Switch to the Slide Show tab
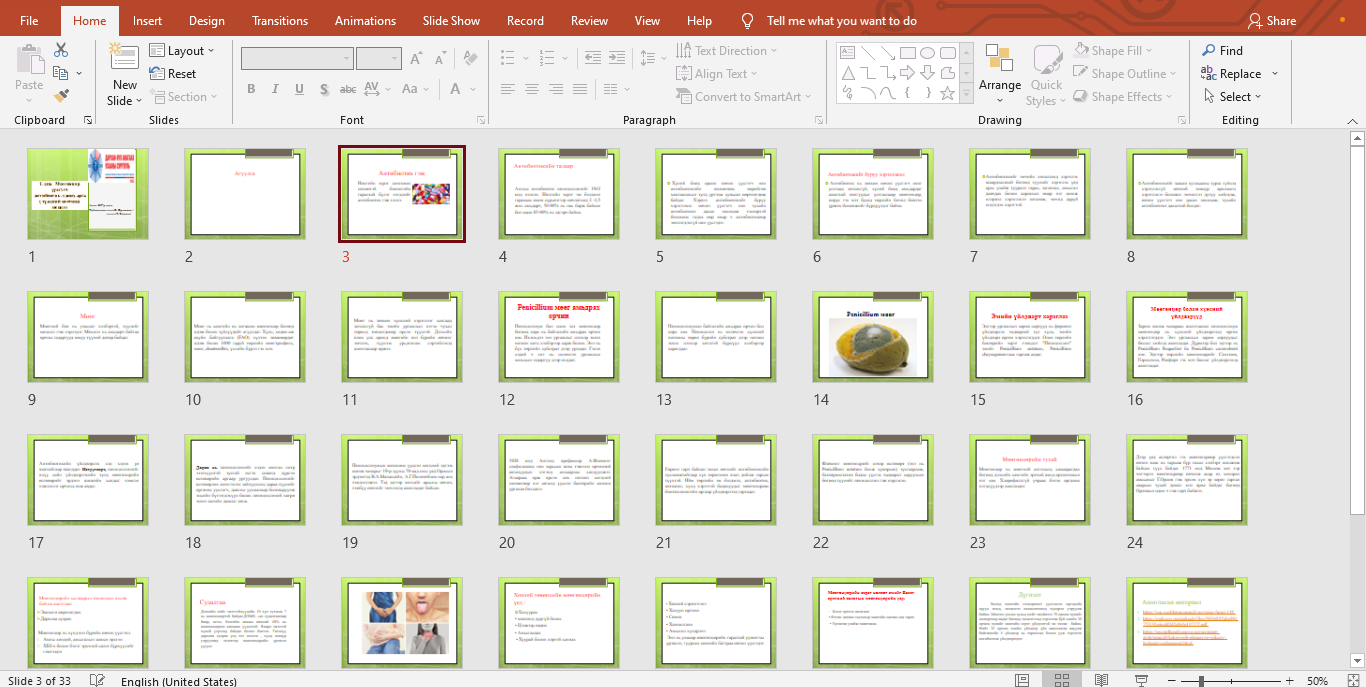 pos(451,20)
